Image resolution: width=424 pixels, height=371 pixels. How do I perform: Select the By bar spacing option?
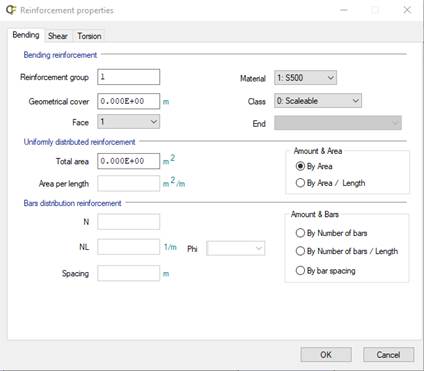pyautogui.click(x=325, y=270)
